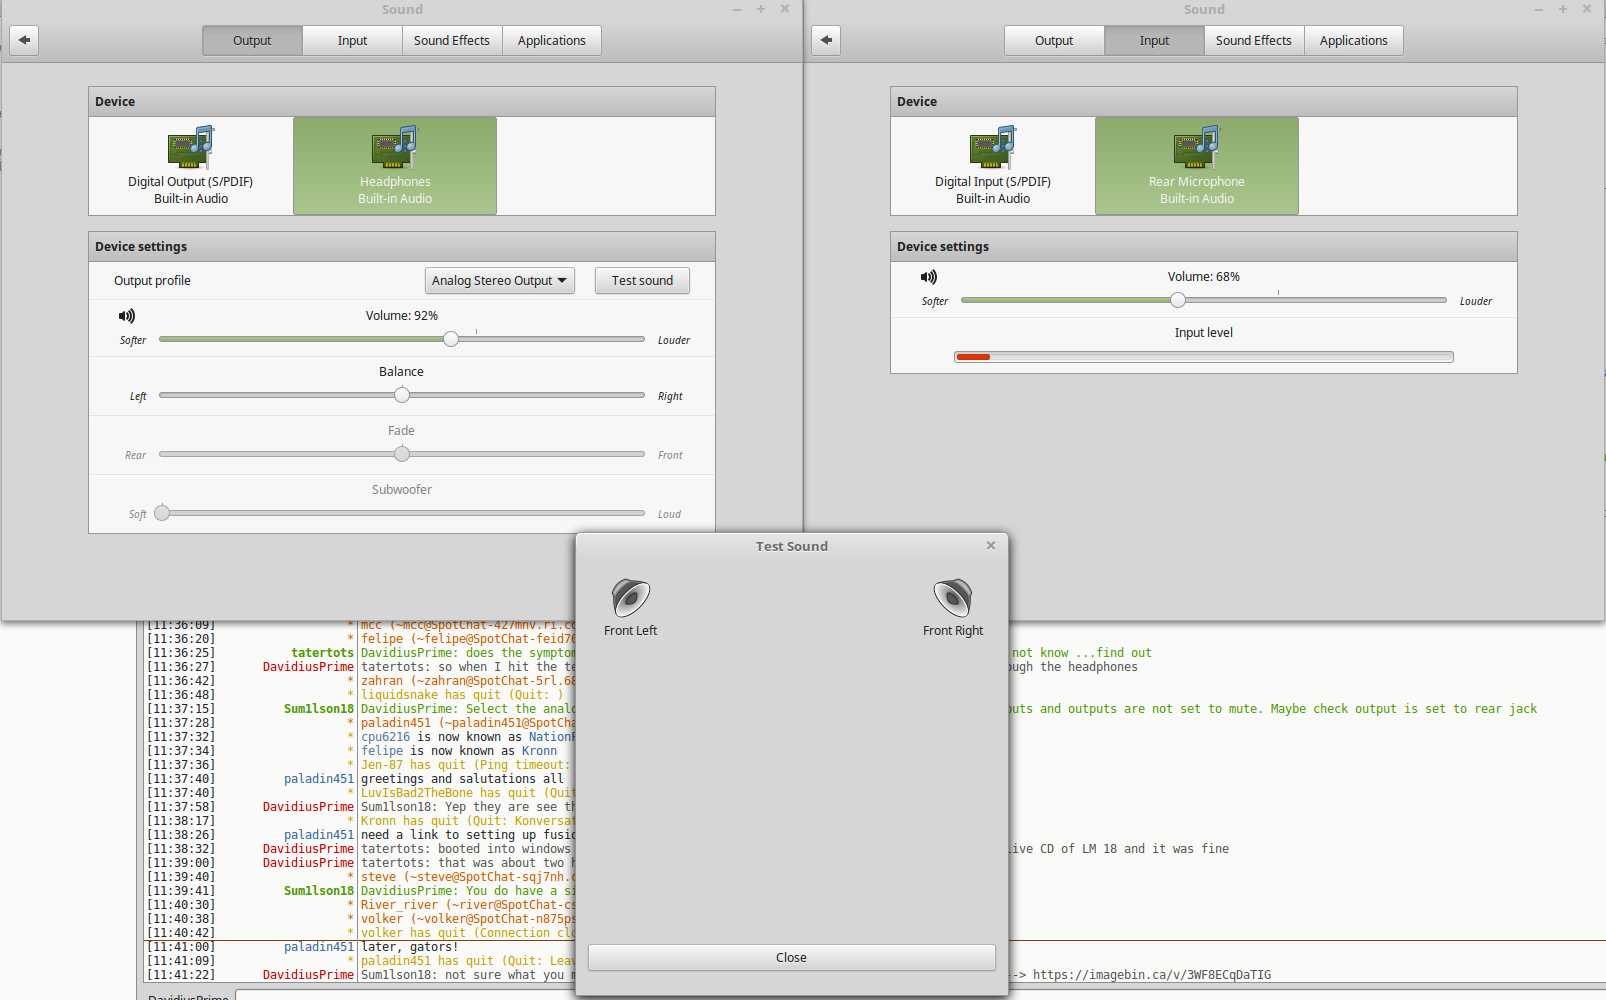Click back arrow in right Sound window
Screen dimensions: 1606x1000
click(826, 40)
